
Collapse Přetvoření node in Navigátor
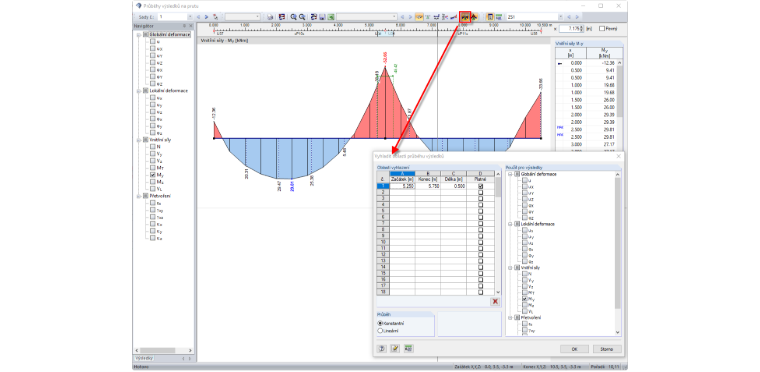point(139,196)
